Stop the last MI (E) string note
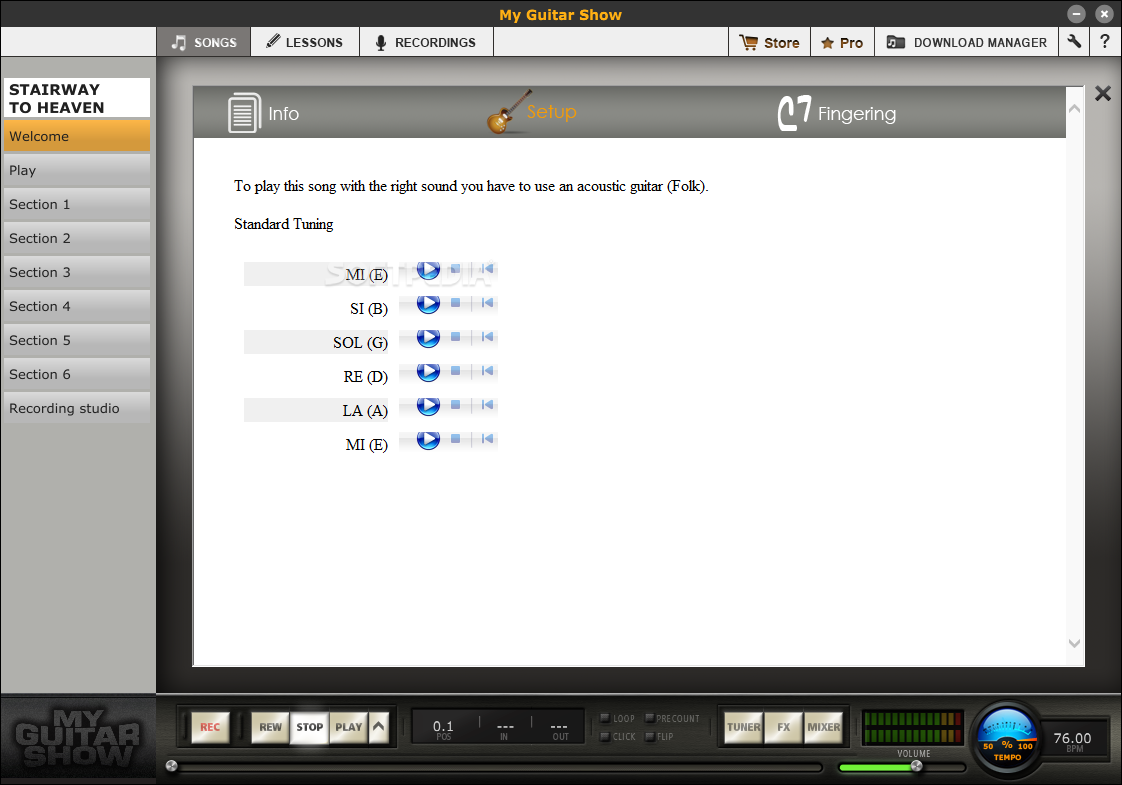Image resolution: width=1122 pixels, height=785 pixels. pos(455,439)
